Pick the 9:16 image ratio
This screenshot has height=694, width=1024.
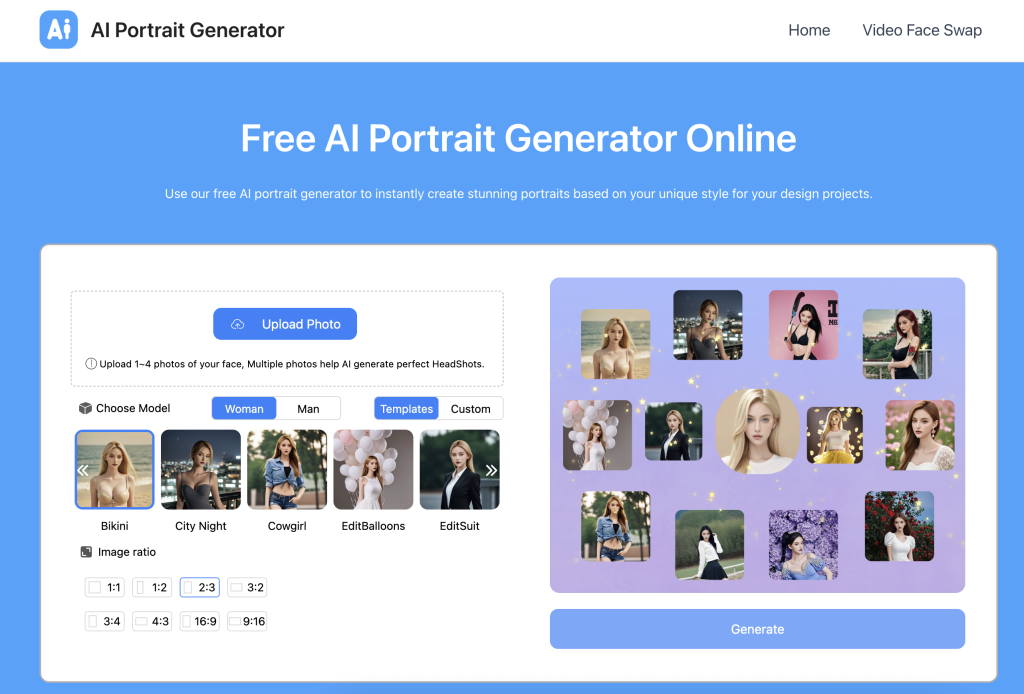247,621
